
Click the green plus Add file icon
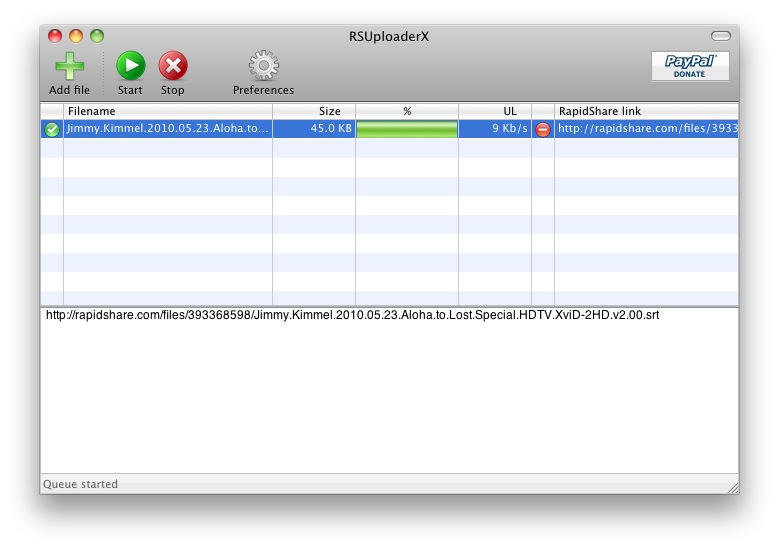pos(70,66)
